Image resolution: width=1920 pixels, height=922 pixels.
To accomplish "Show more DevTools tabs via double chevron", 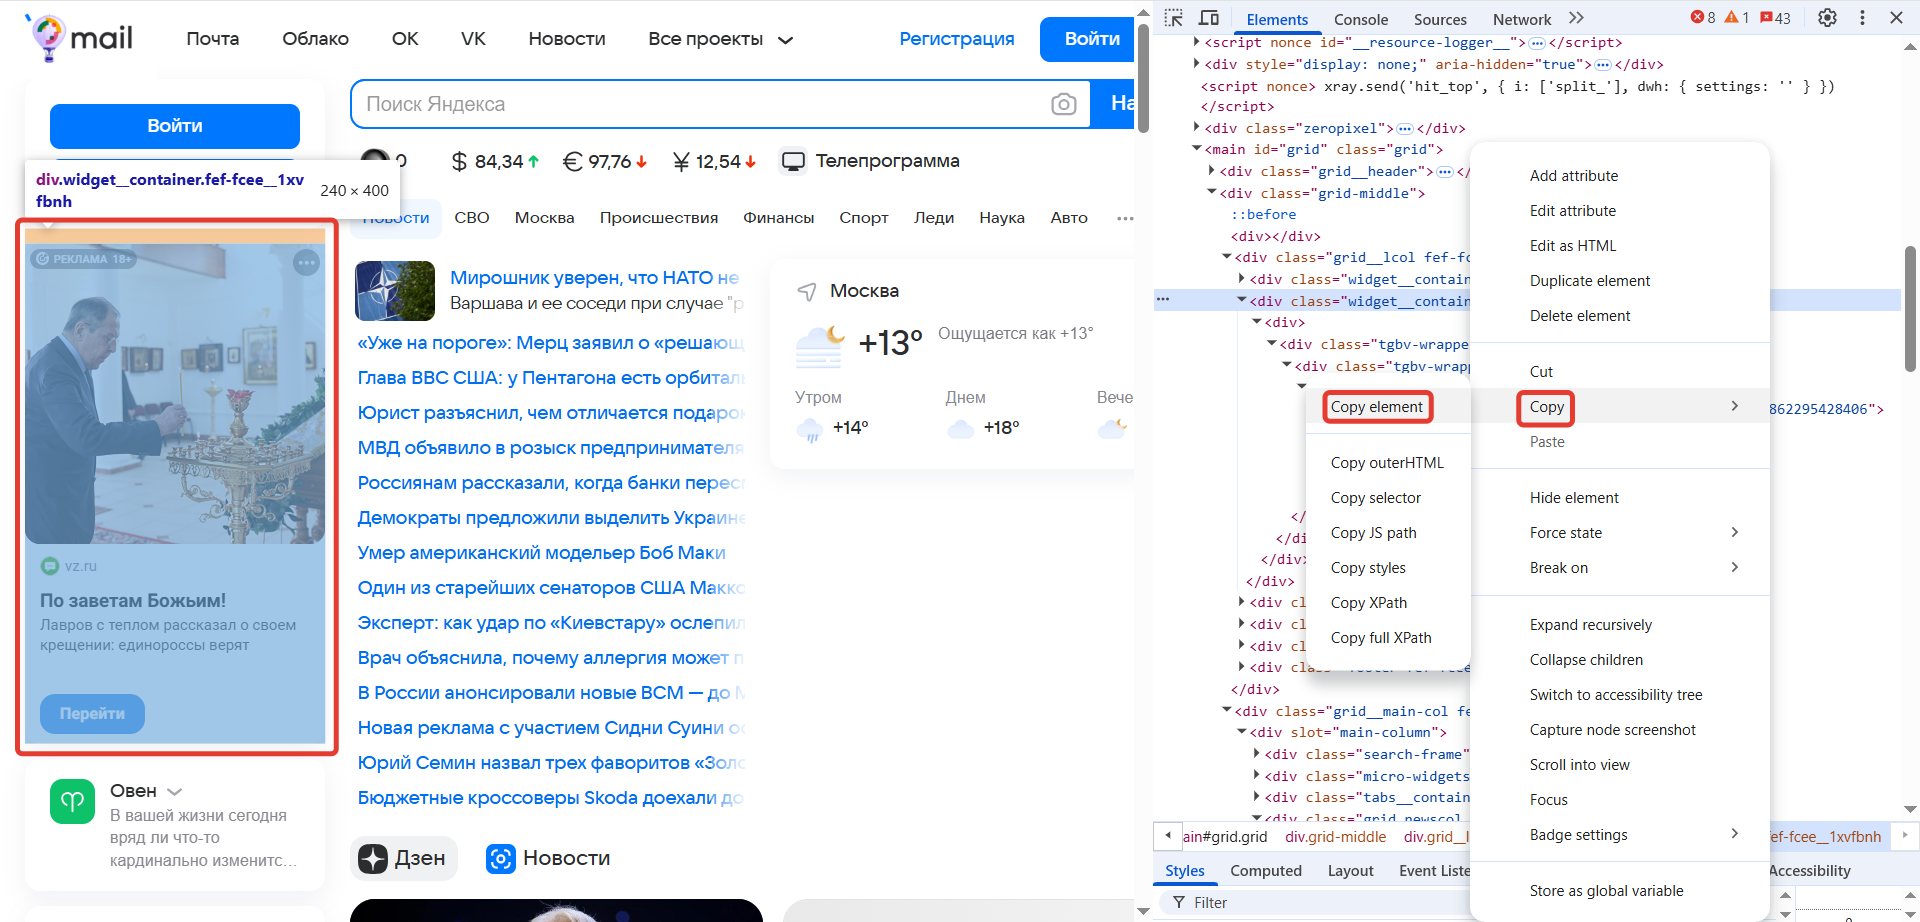I will pyautogui.click(x=1577, y=18).
